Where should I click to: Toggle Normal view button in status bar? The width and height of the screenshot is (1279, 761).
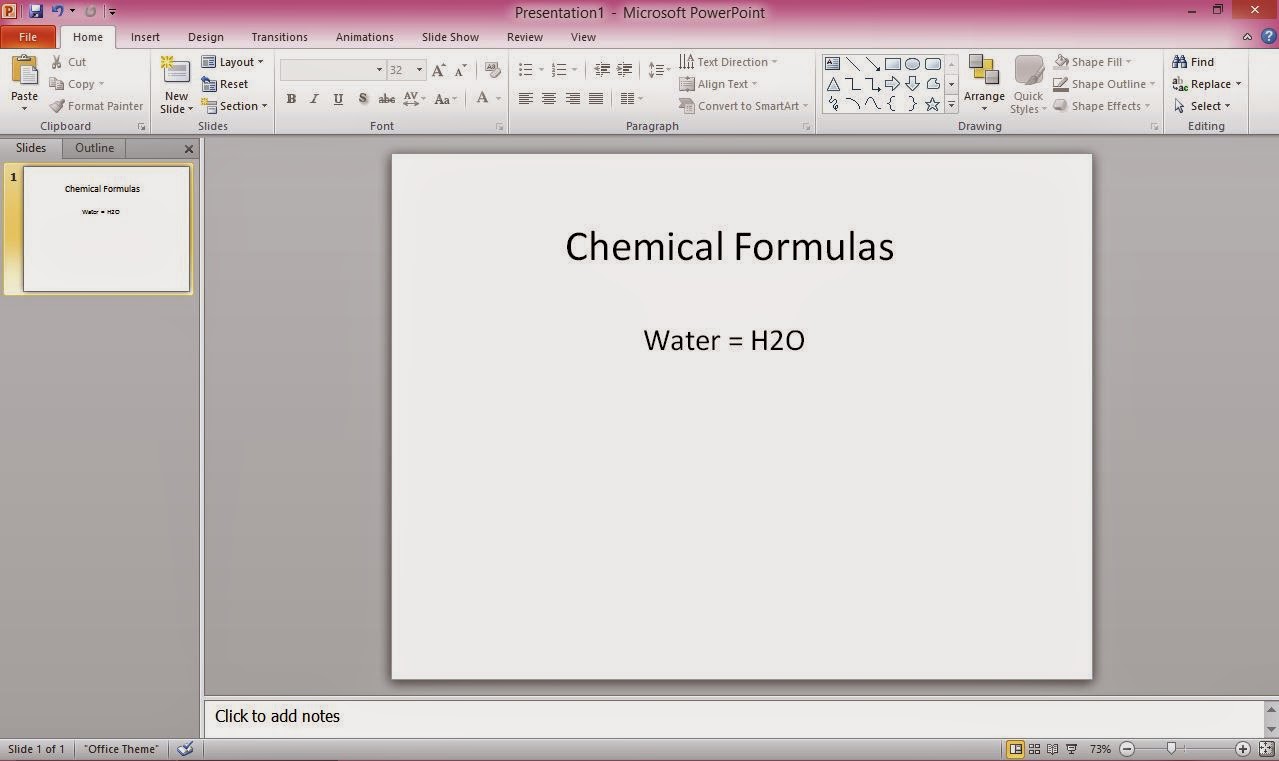tap(1015, 748)
